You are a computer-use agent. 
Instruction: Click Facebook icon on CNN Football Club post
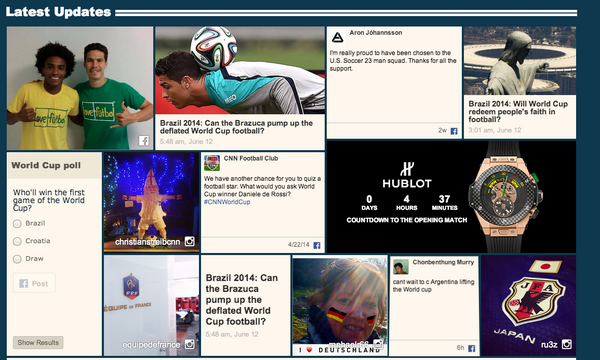(x=317, y=245)
